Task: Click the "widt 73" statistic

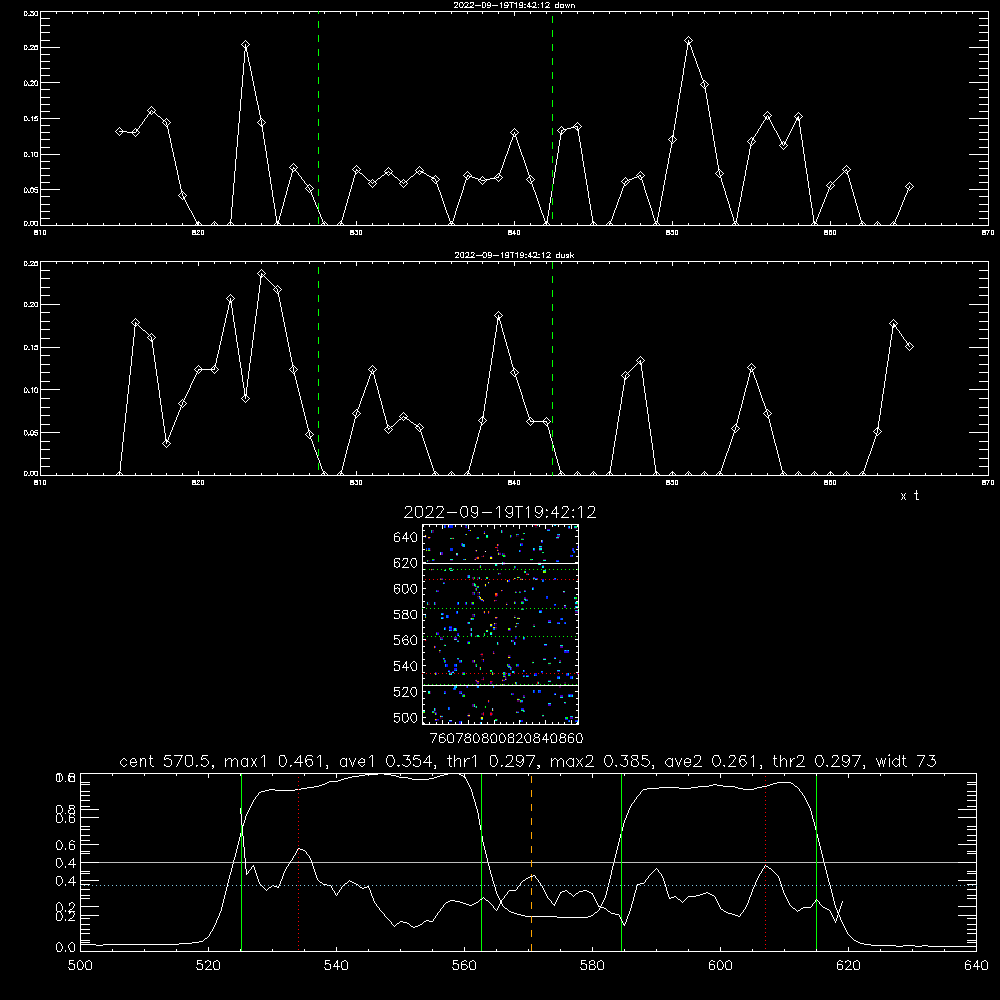Action: click(906, 761)
